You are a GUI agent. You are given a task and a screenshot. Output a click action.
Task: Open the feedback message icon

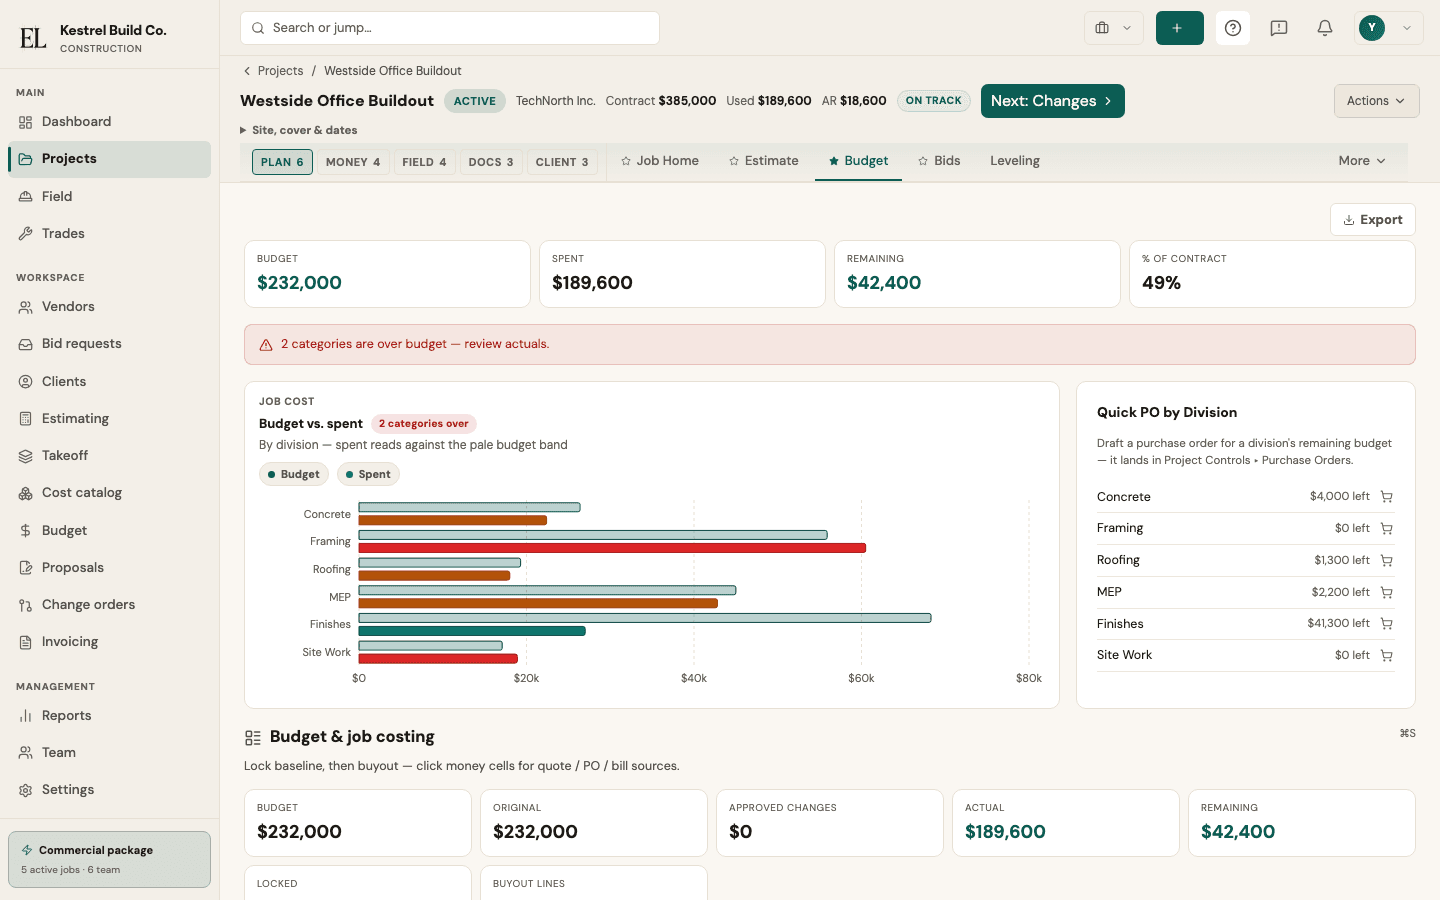1279,28
